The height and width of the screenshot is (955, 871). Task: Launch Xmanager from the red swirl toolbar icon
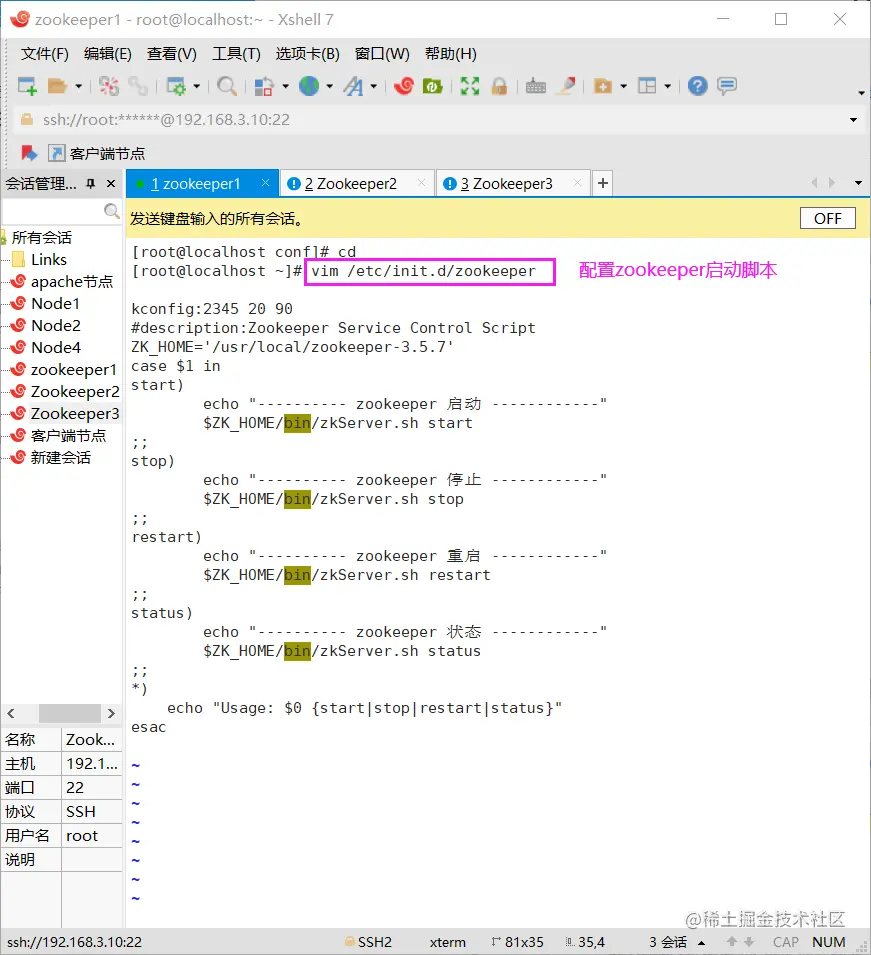(x=403, y=86)
